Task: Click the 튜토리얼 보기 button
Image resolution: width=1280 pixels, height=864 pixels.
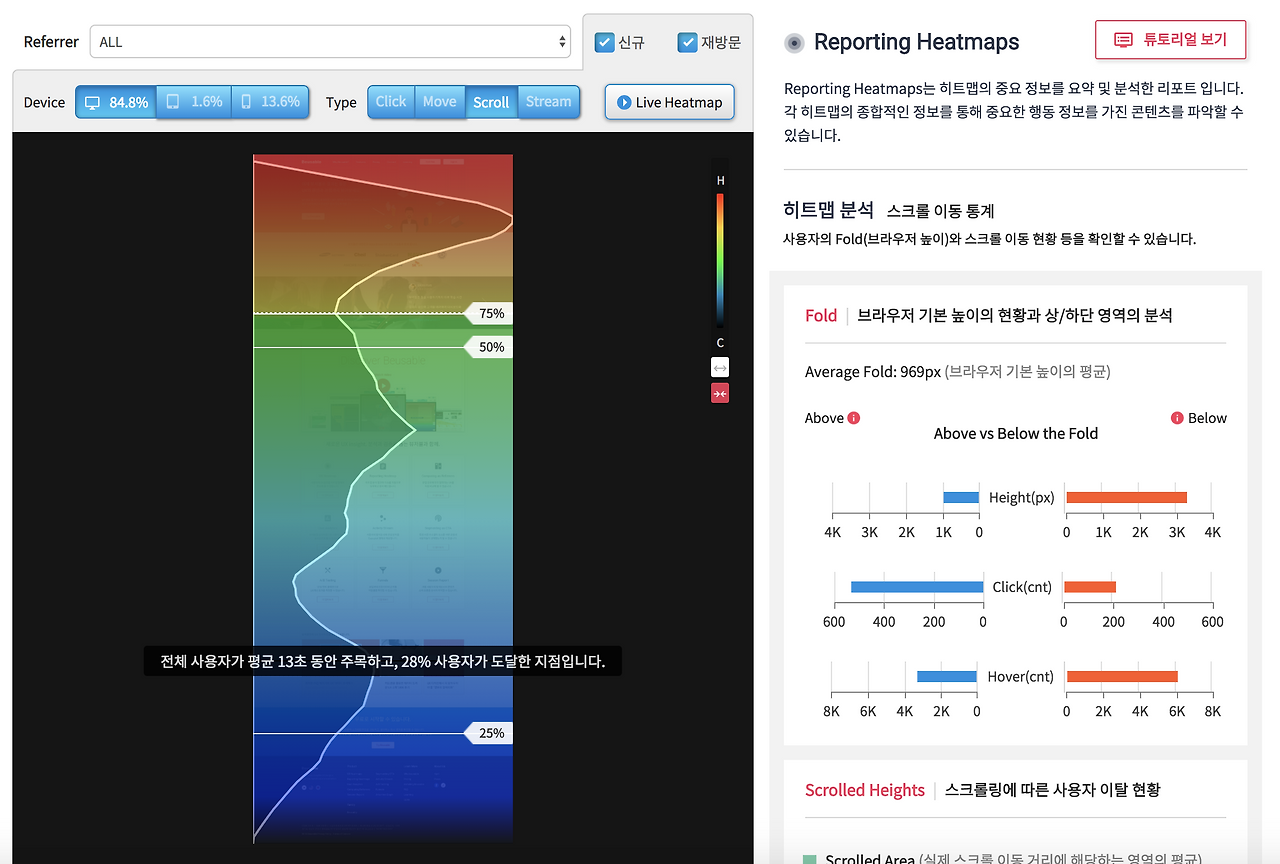Action: coord(1171,39)
